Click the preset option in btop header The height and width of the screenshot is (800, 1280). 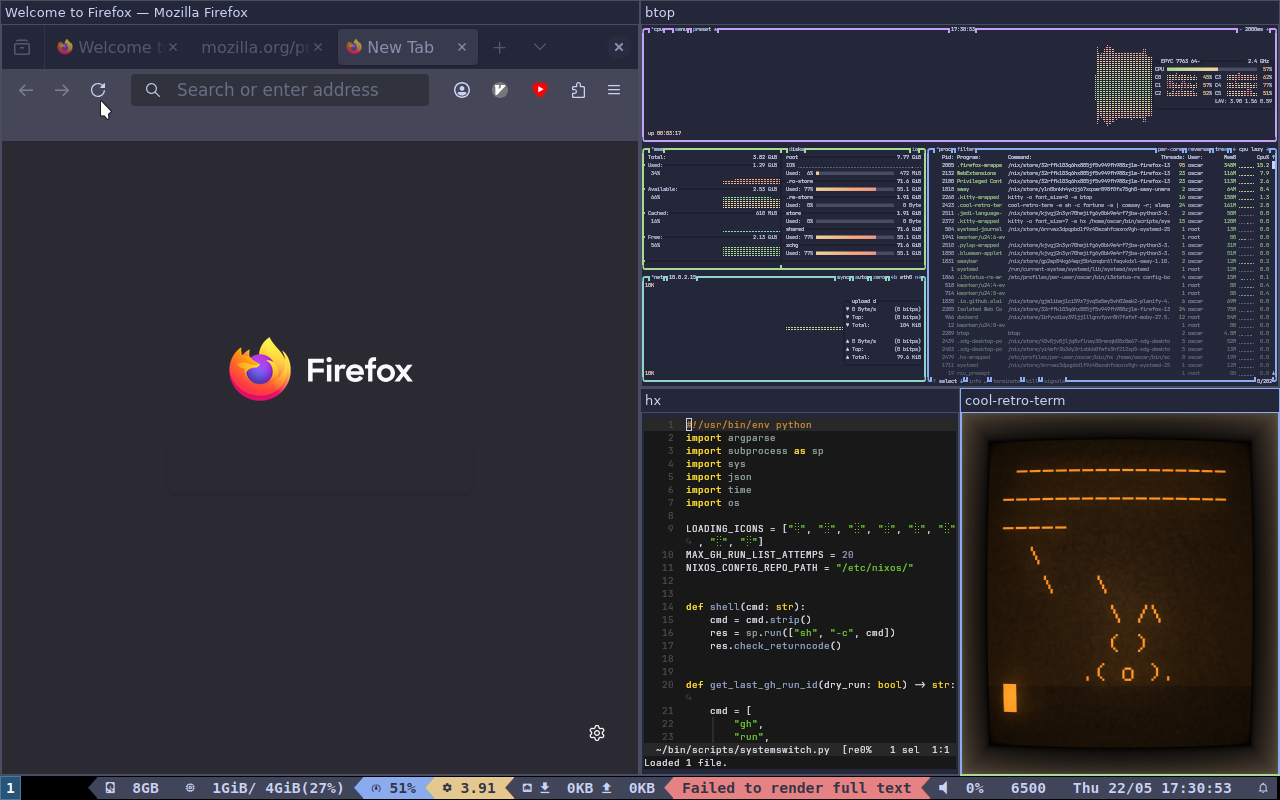pos(704,30)
